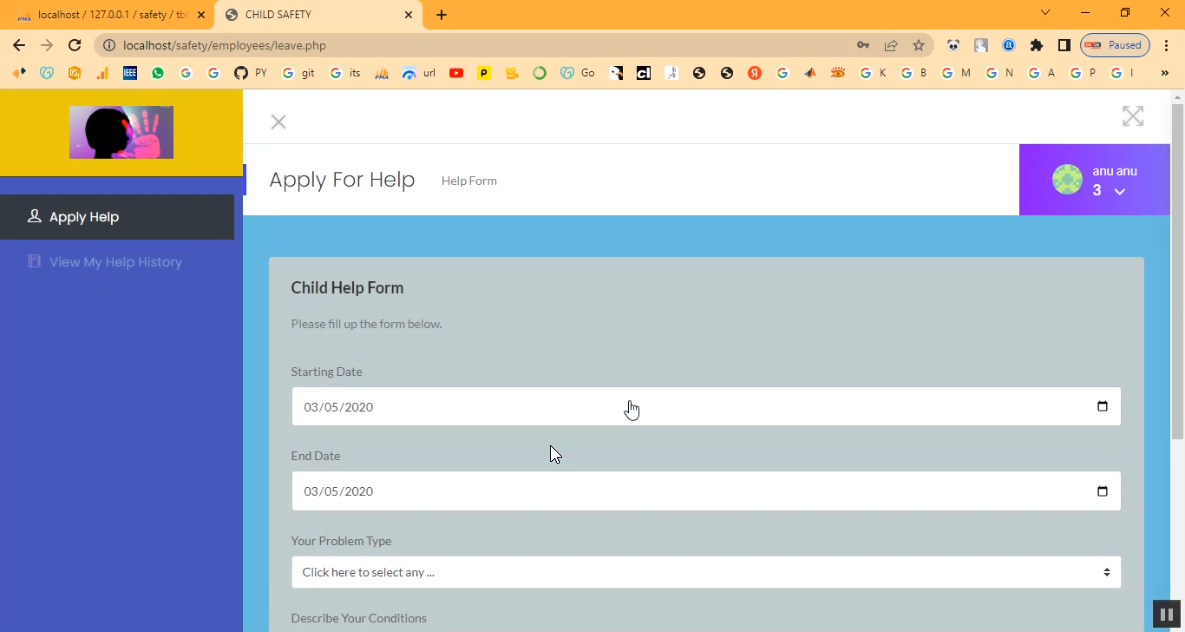Select Apply Help in the sidebar
This screenshot has width=1185, height=632.
(x=117, y=217)
